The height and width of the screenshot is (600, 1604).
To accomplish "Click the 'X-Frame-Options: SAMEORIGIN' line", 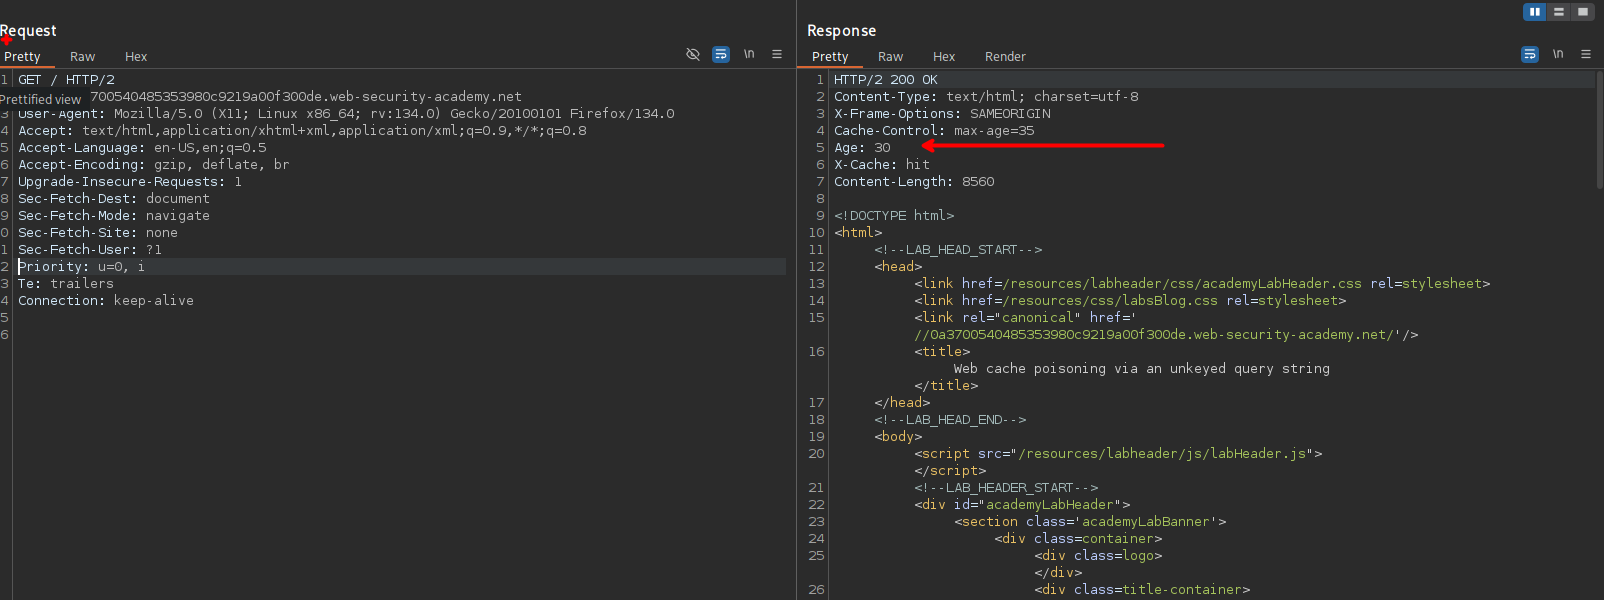I will (942, 113).
